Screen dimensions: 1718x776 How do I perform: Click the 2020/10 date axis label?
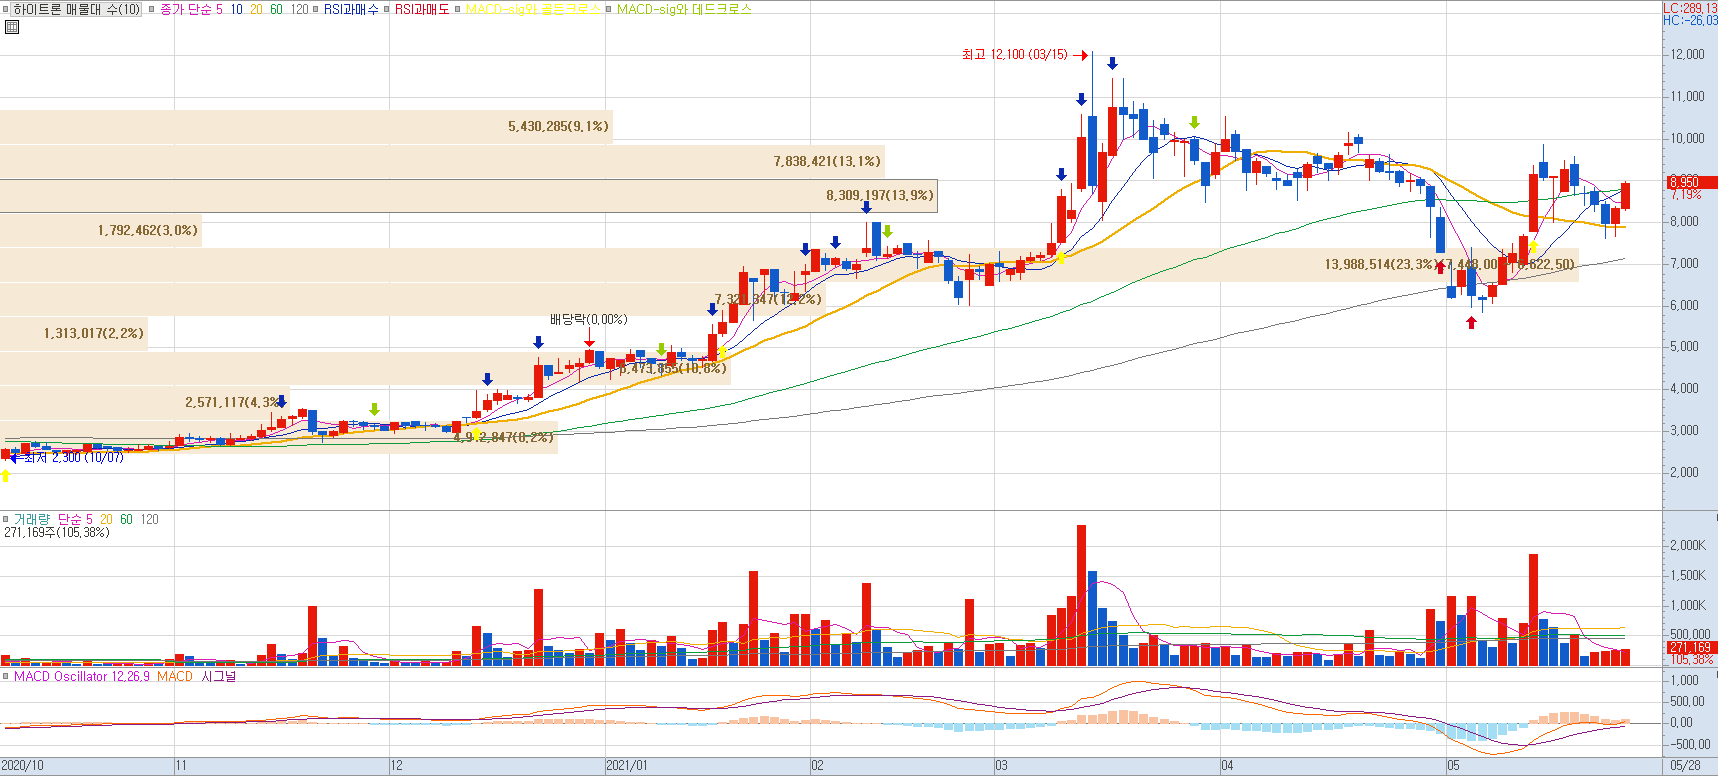[22, 766]
